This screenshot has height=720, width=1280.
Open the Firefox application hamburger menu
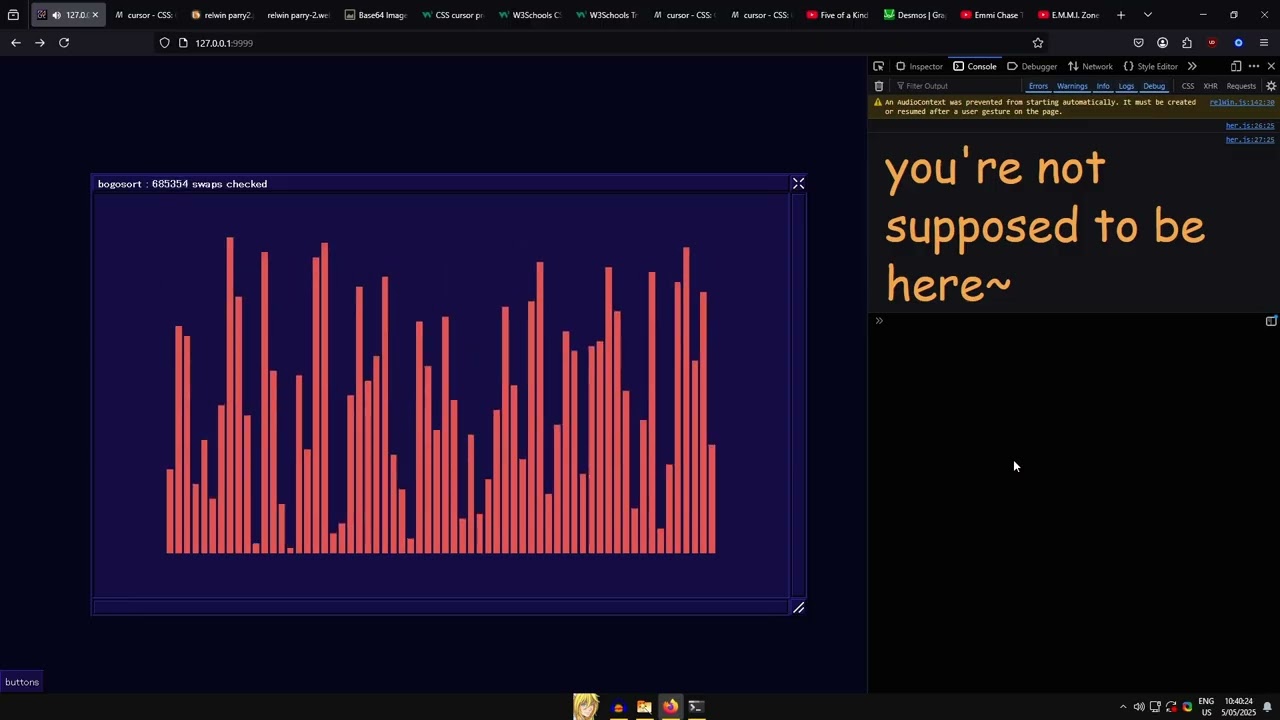coord(1264,43)
